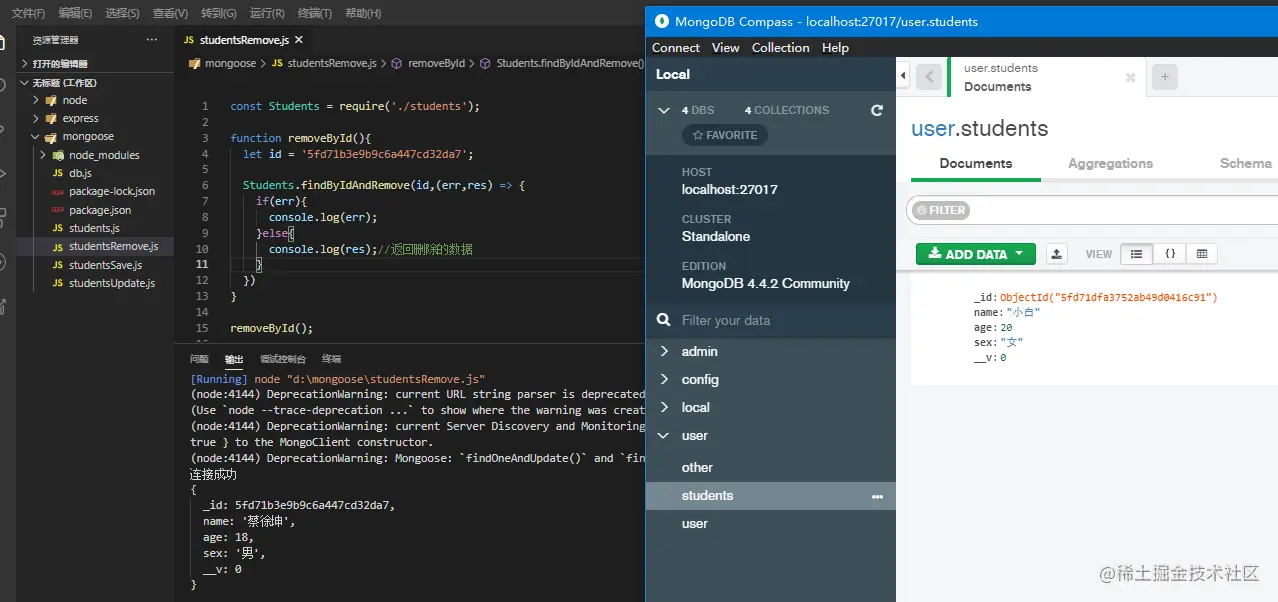
Task: Expand the config database
Action: pos(664,379)
